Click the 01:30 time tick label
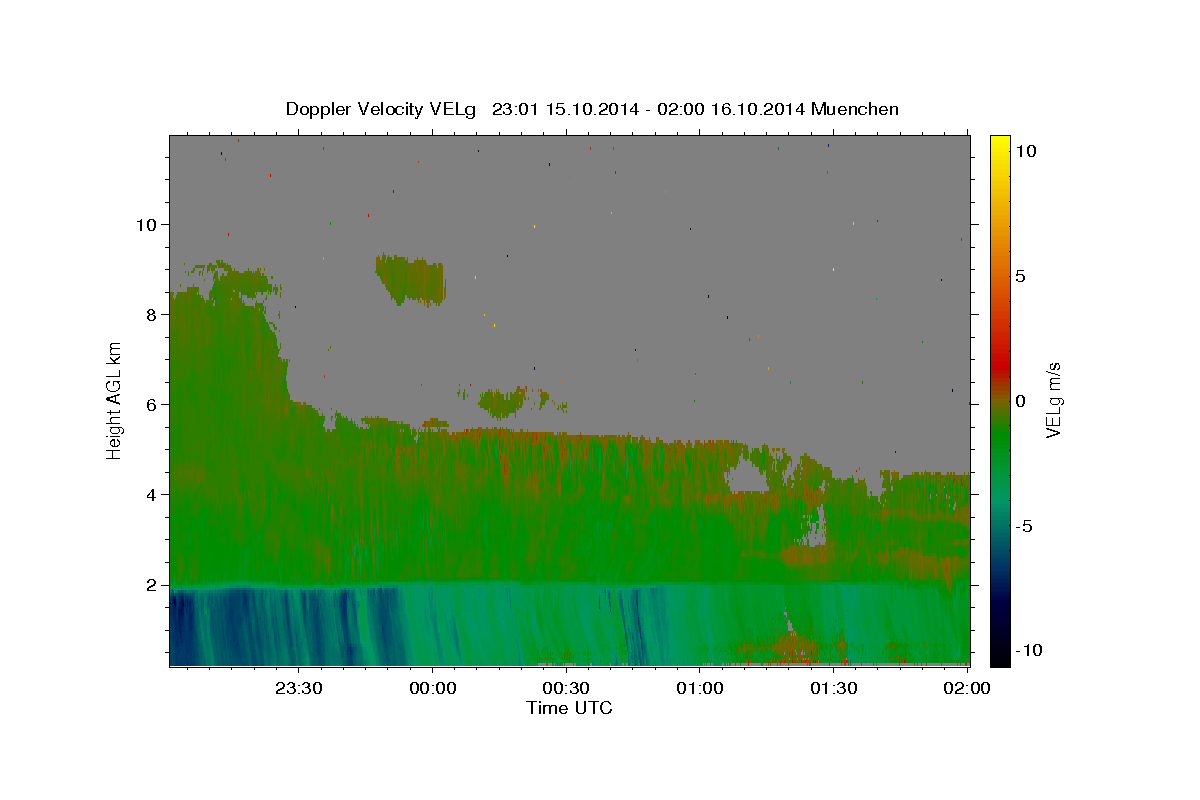1200x800 pixels. pos(834,688)
